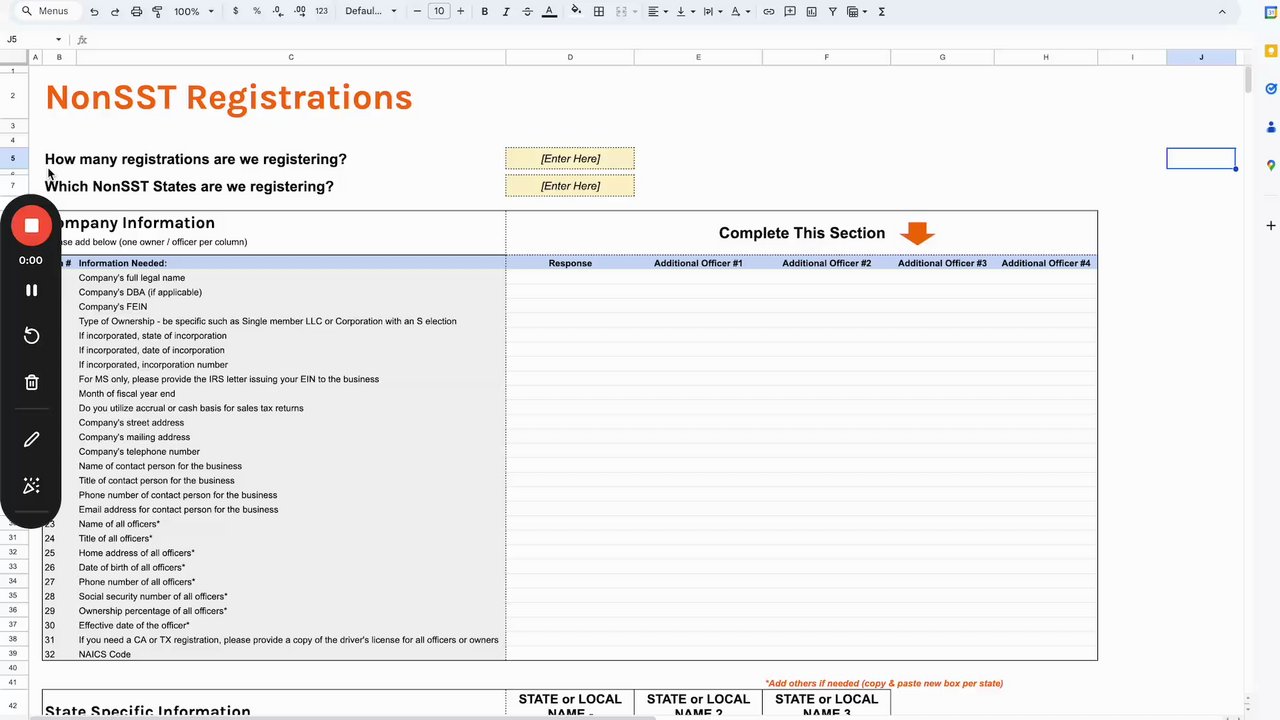The image size is (1280, 720).
Task: Open the Filter views table dropdown
Action: [x=857, y=11]
